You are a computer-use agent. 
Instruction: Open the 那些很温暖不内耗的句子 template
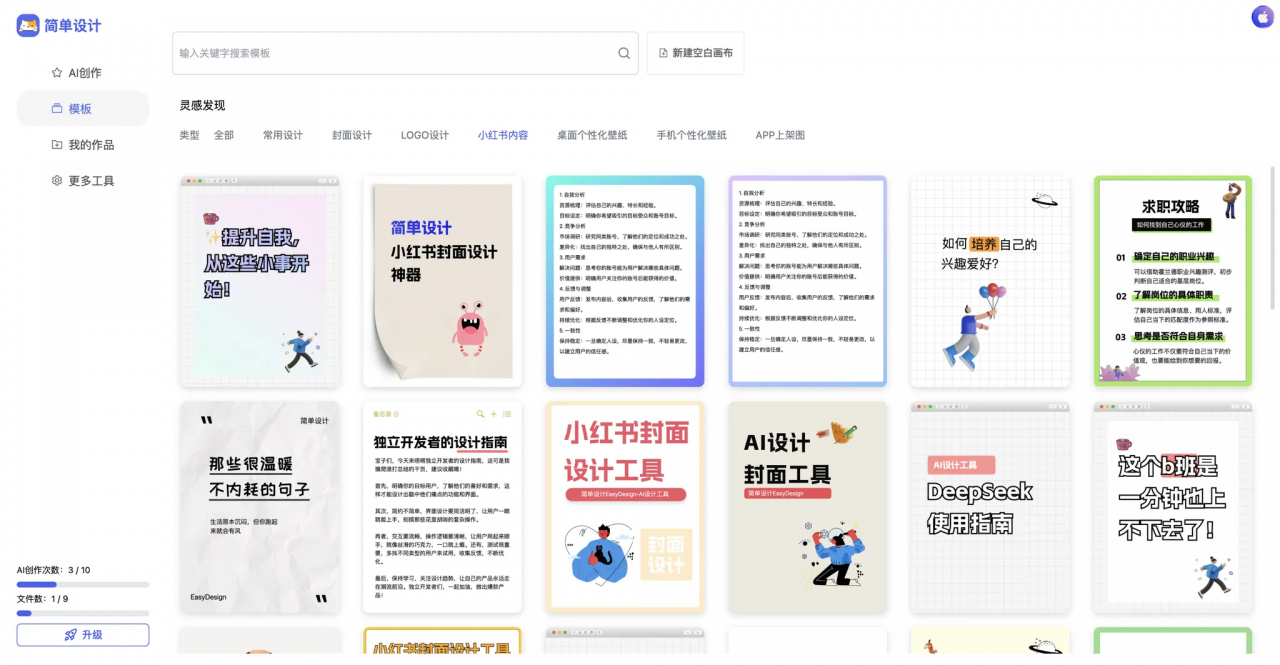click(260, 508)
